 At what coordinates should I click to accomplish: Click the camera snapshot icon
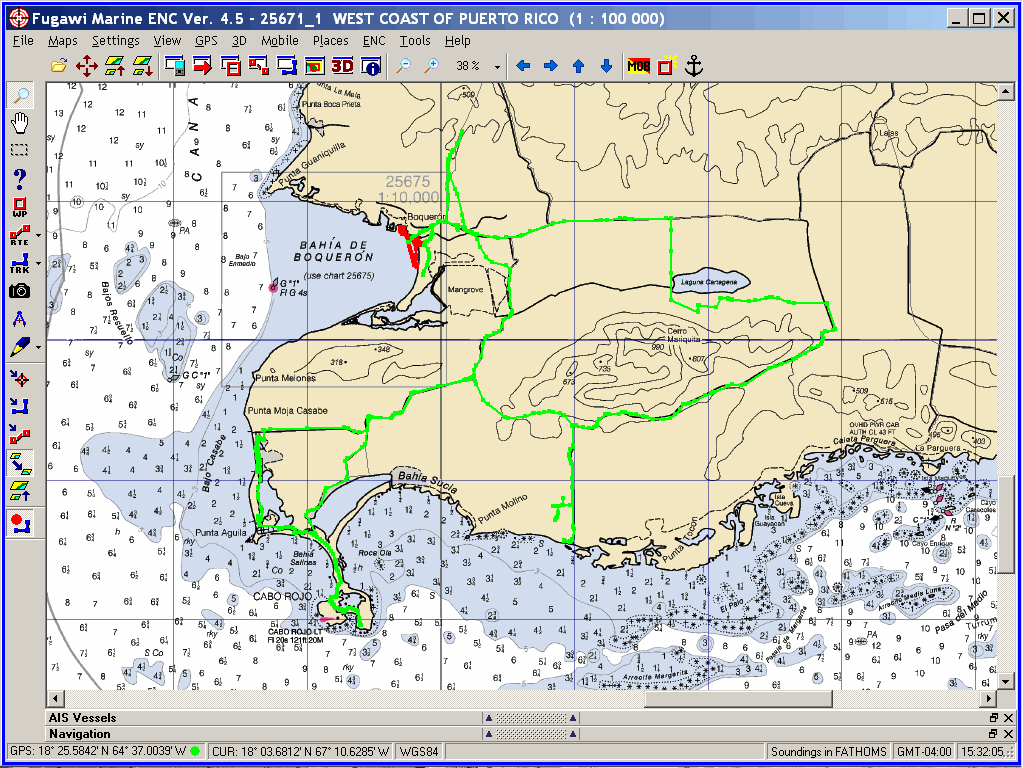(20, 291)
